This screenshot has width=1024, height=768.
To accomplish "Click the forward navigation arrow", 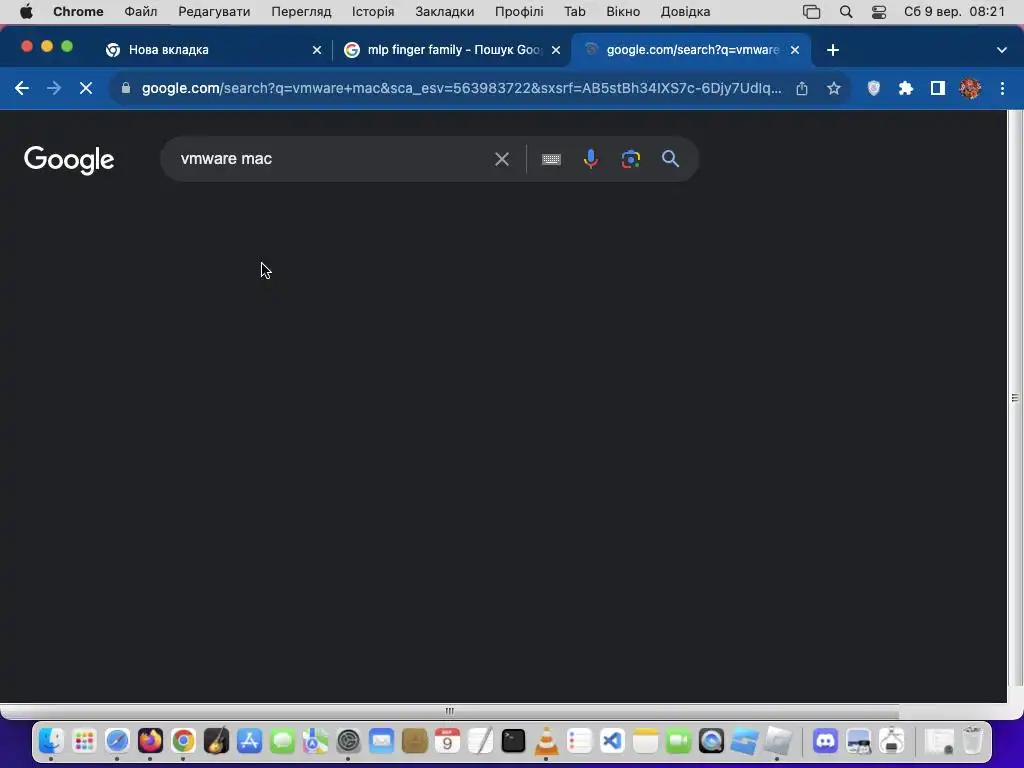I will coord(54,88).
